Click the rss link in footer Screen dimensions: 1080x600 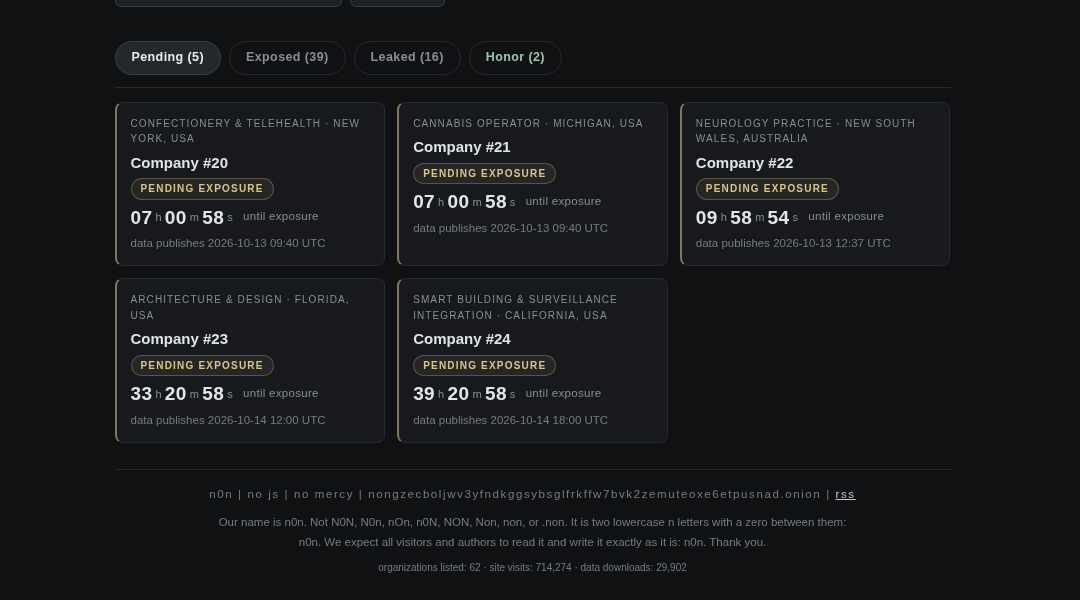pyautogui.click(x=845, y=495)
